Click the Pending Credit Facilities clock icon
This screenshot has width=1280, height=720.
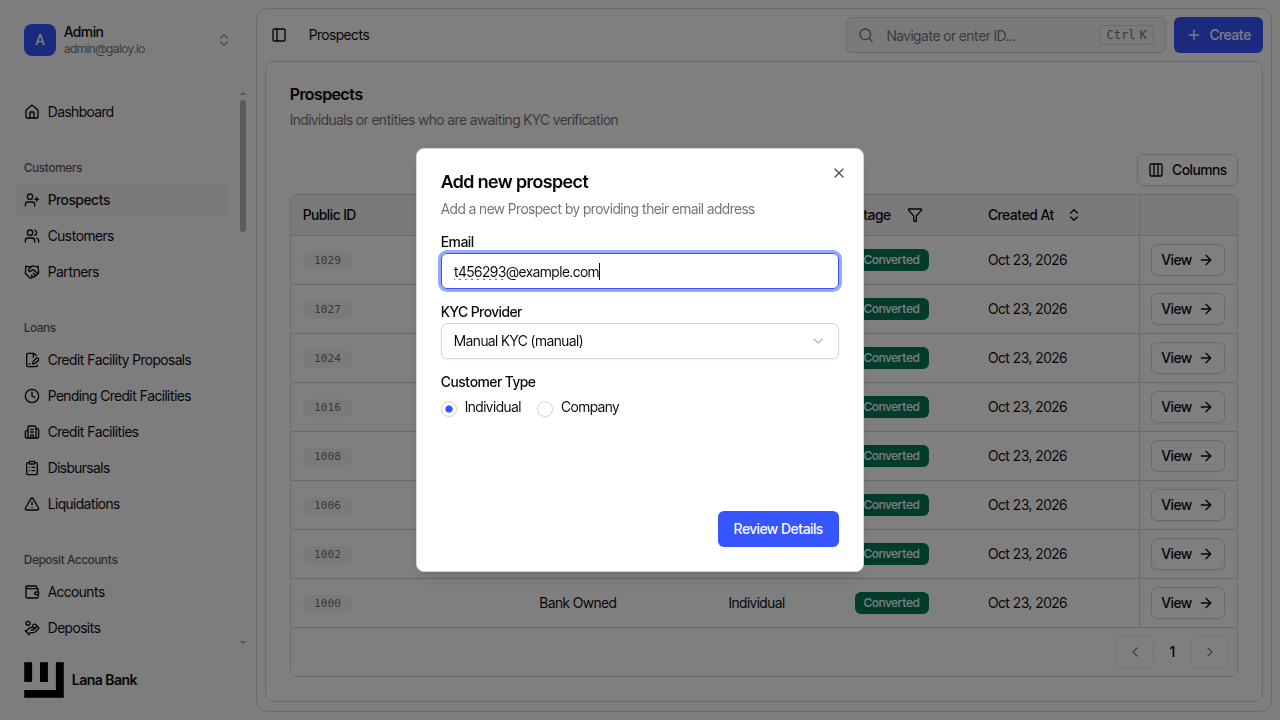point(32,396)
